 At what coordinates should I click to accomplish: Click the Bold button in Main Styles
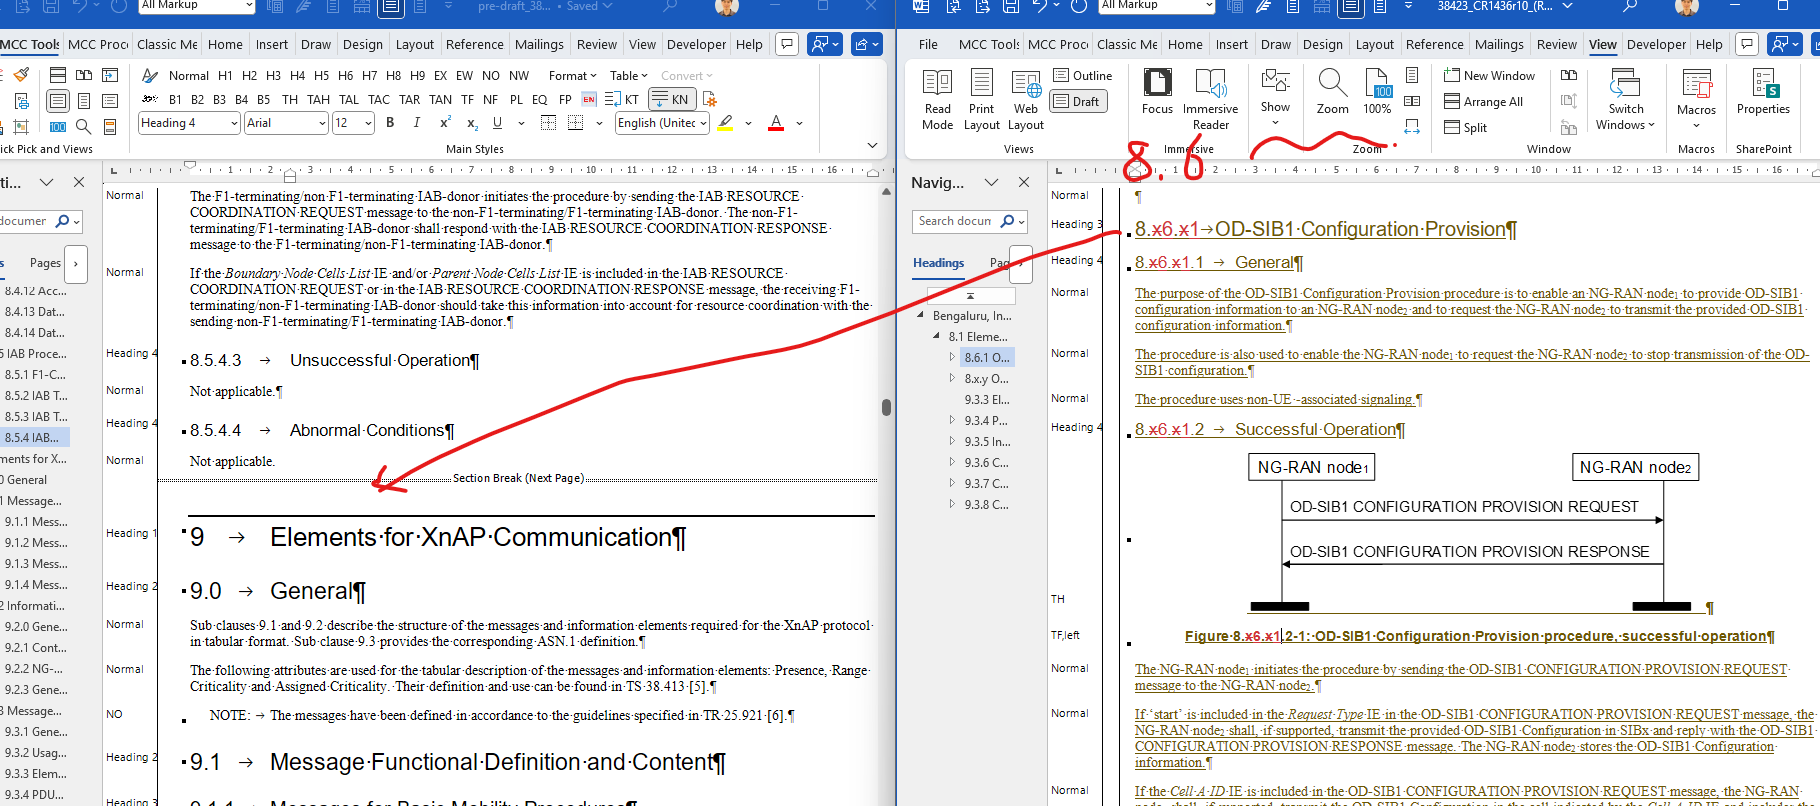tap(390, 123)
